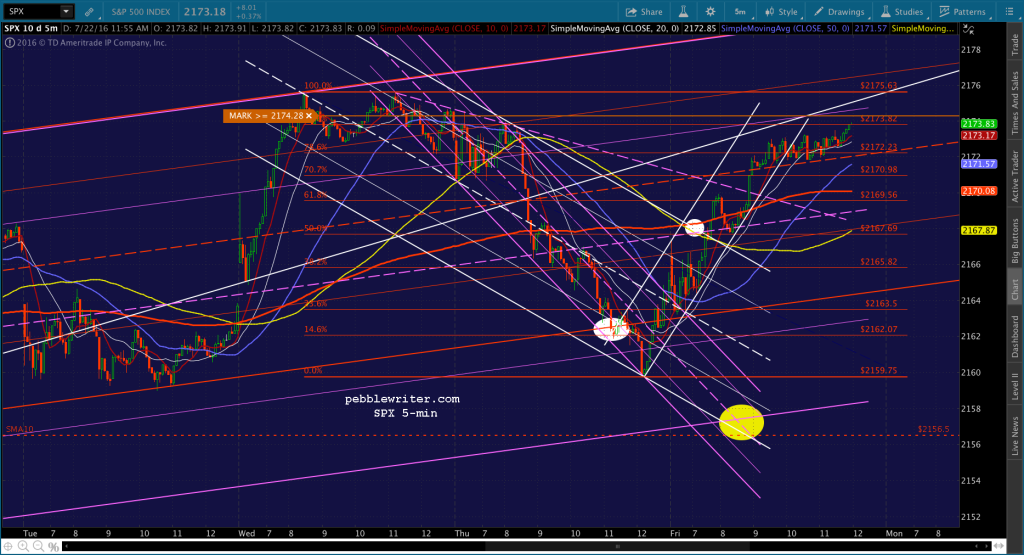1024x555 pixels.
Task: Click the $2167.69 Fibonacci level label
Action: point(878,228)
